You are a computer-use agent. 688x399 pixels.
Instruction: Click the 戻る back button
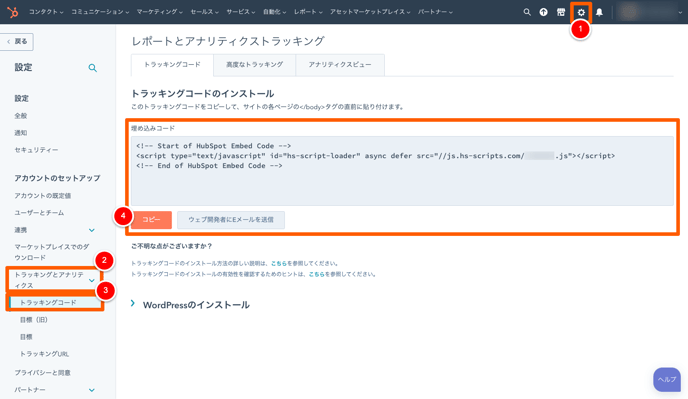17,42
